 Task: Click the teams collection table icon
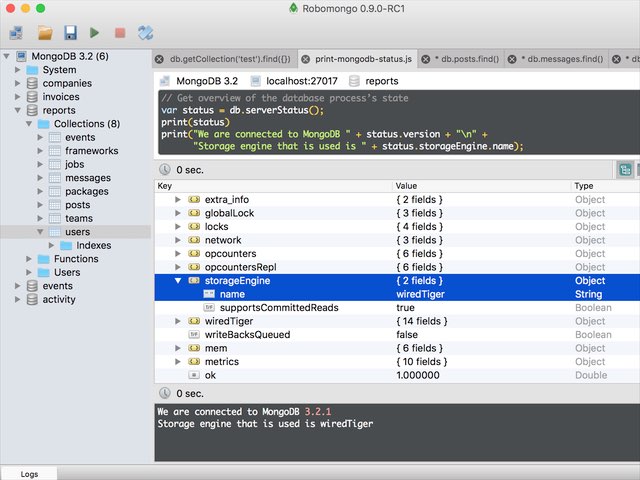55,218
